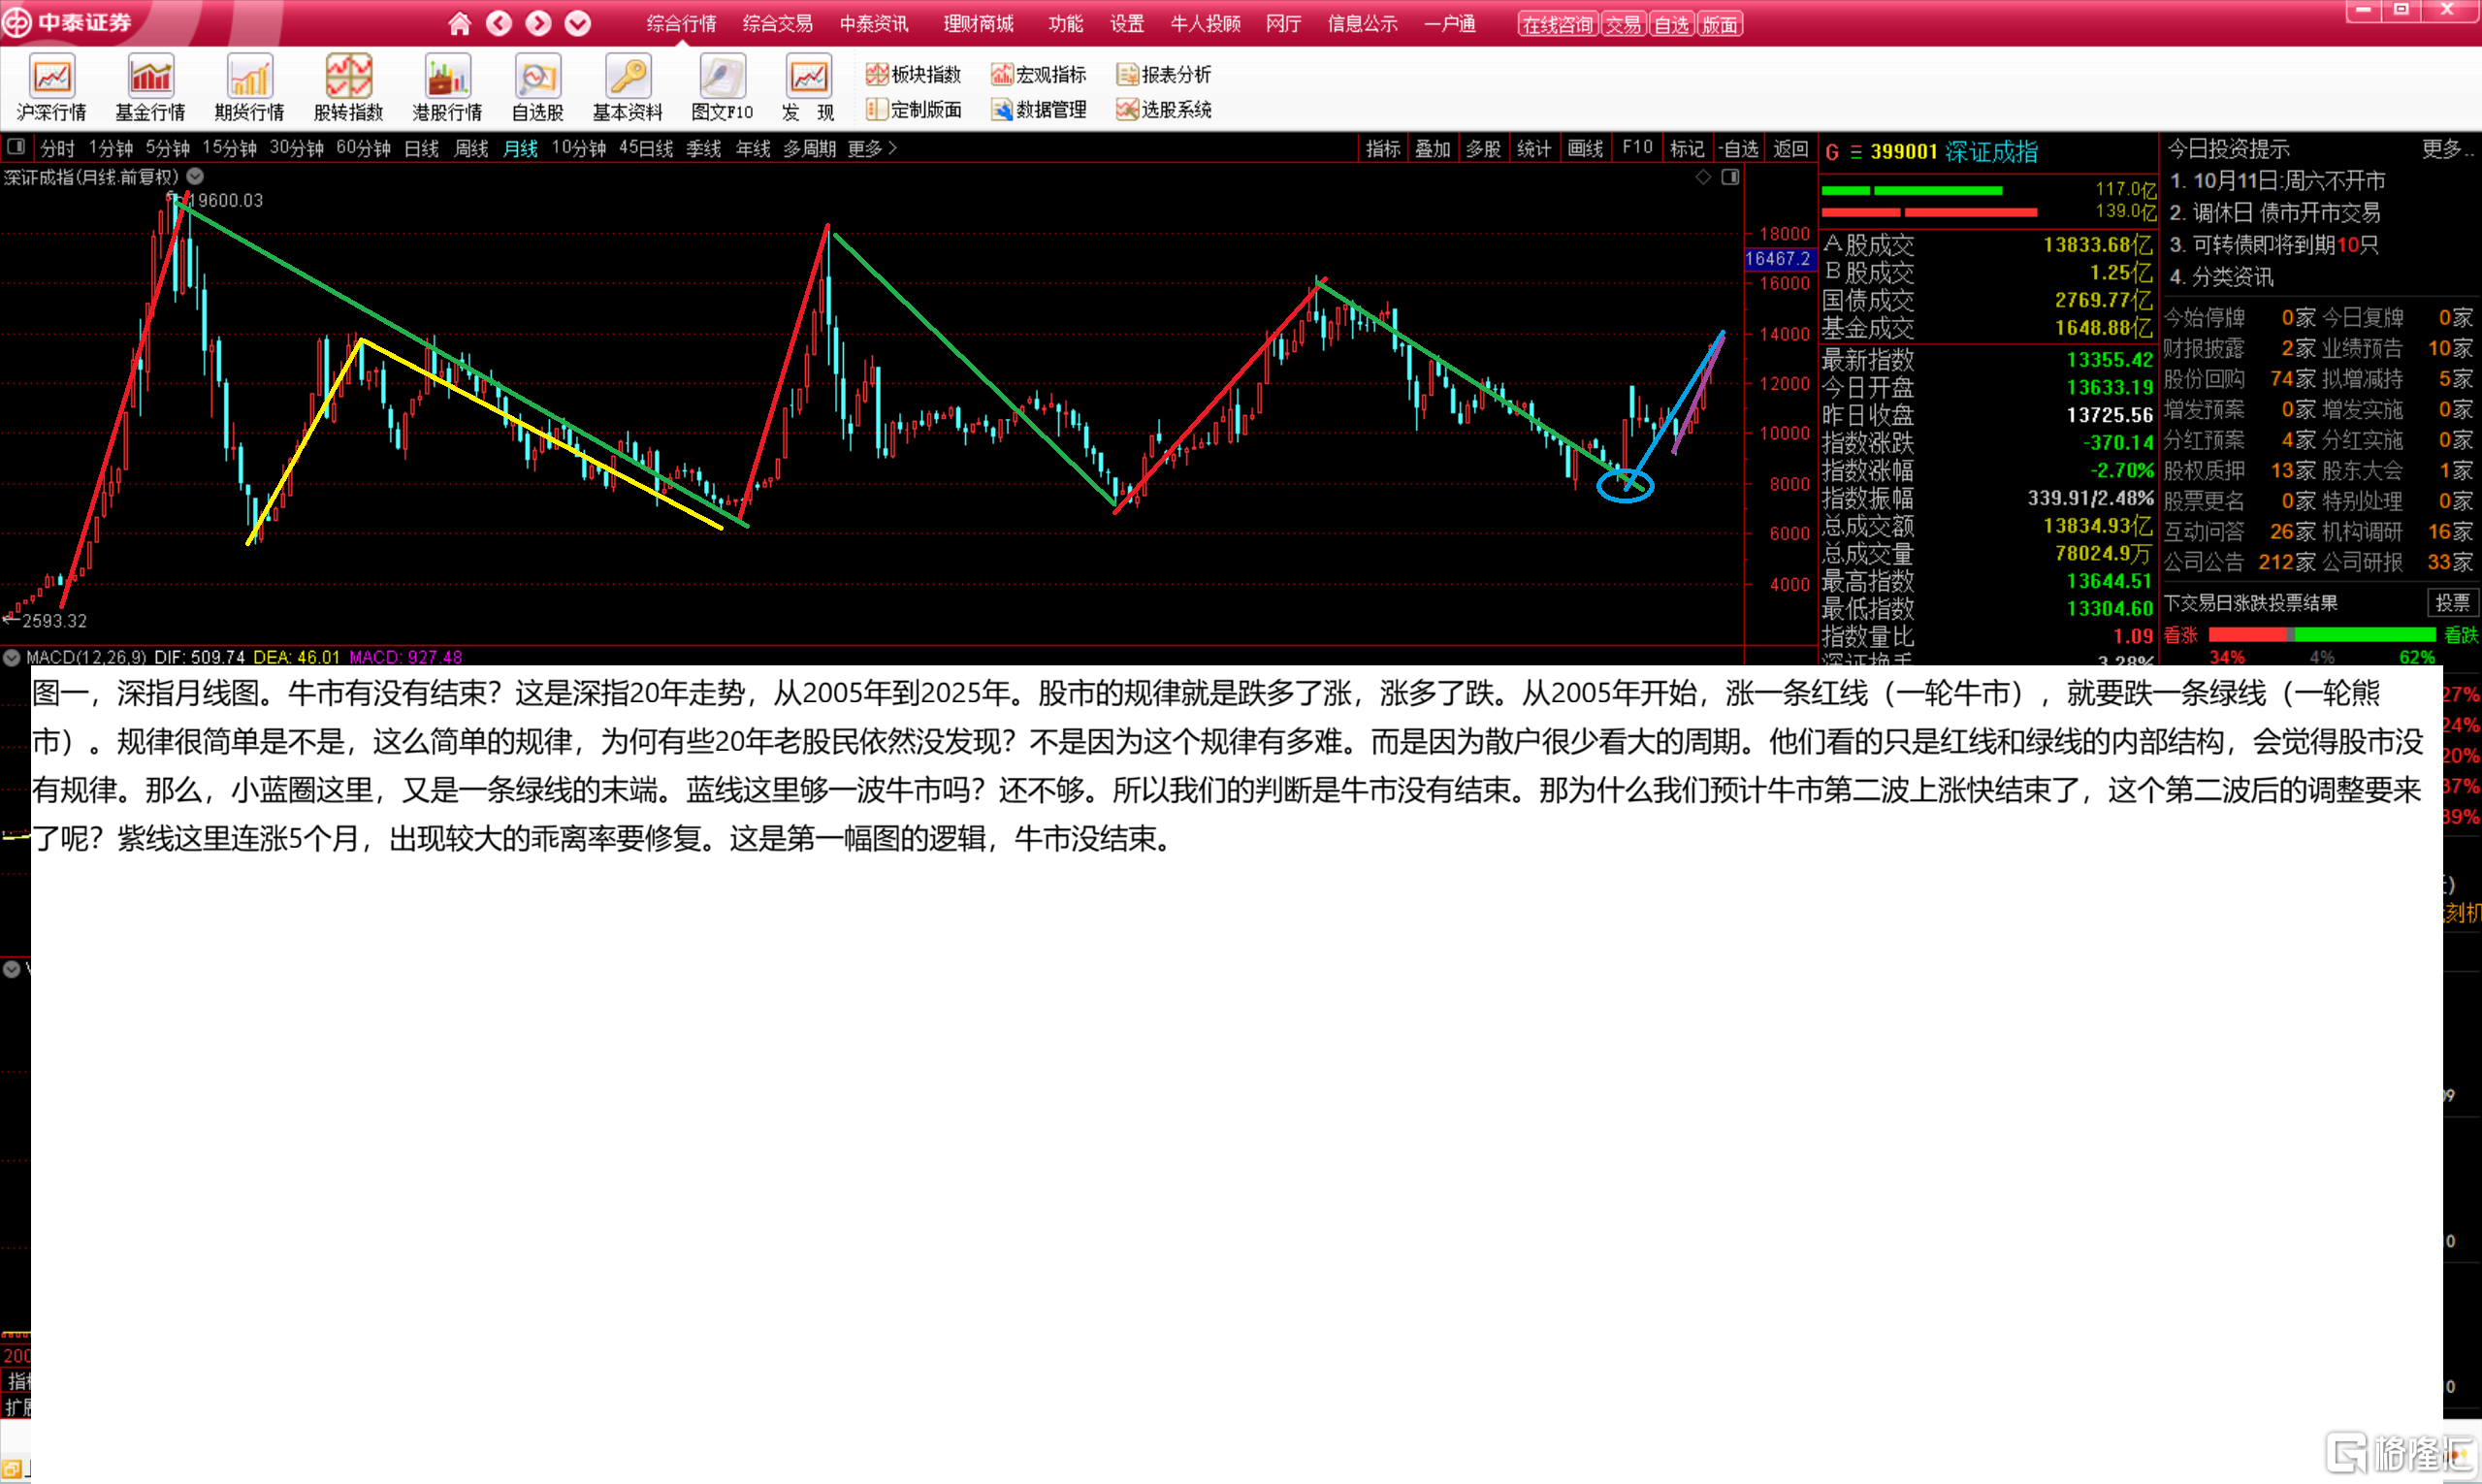Open the 股转指数 index icon
The height and width of the screenshot is (1484, 2482).
(348, 78)
